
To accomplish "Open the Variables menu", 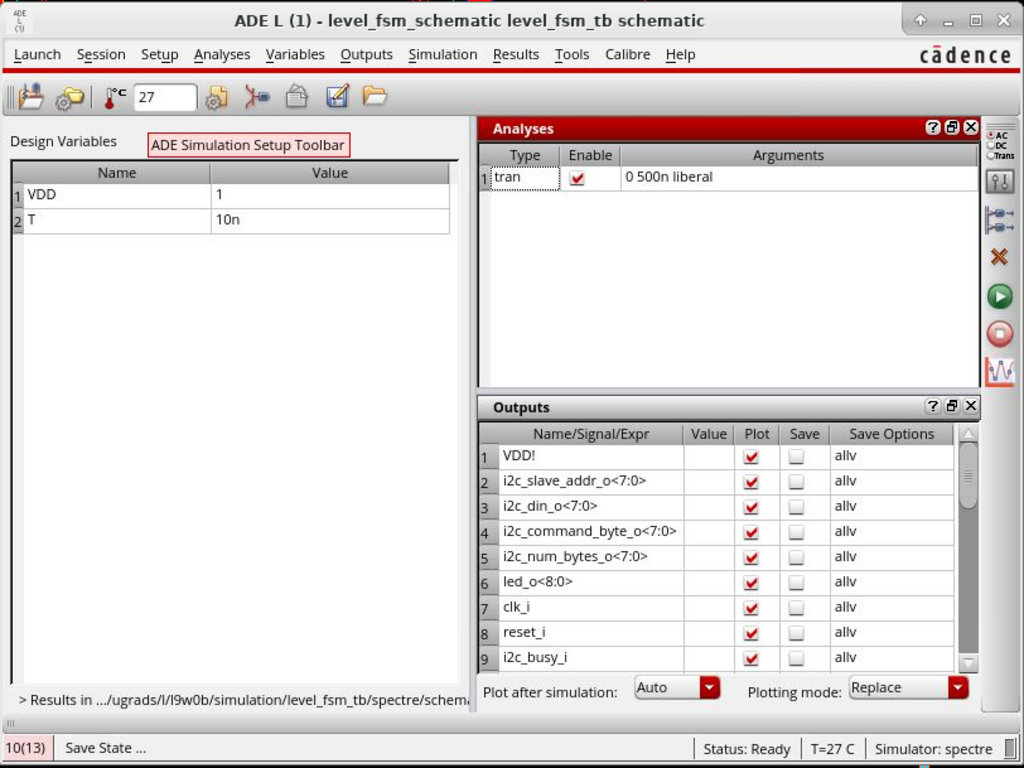I will click(x=295, y=55).
